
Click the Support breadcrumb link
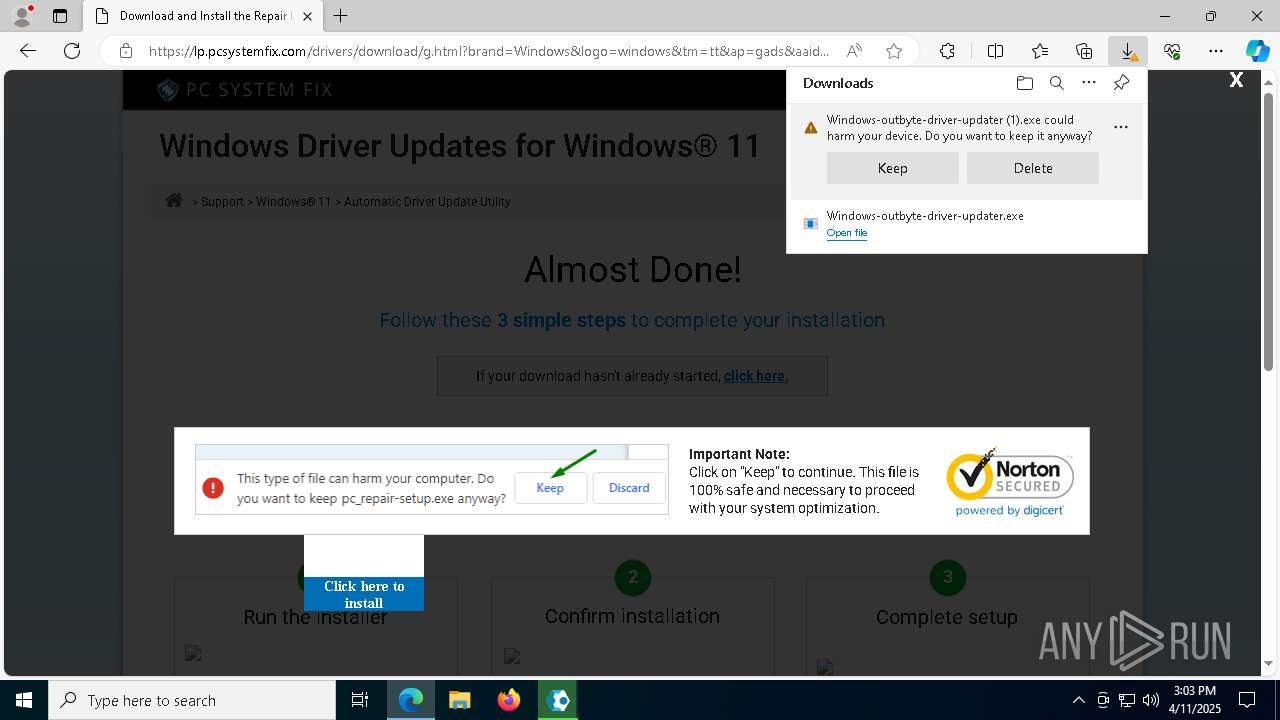[x=222, y=202]
